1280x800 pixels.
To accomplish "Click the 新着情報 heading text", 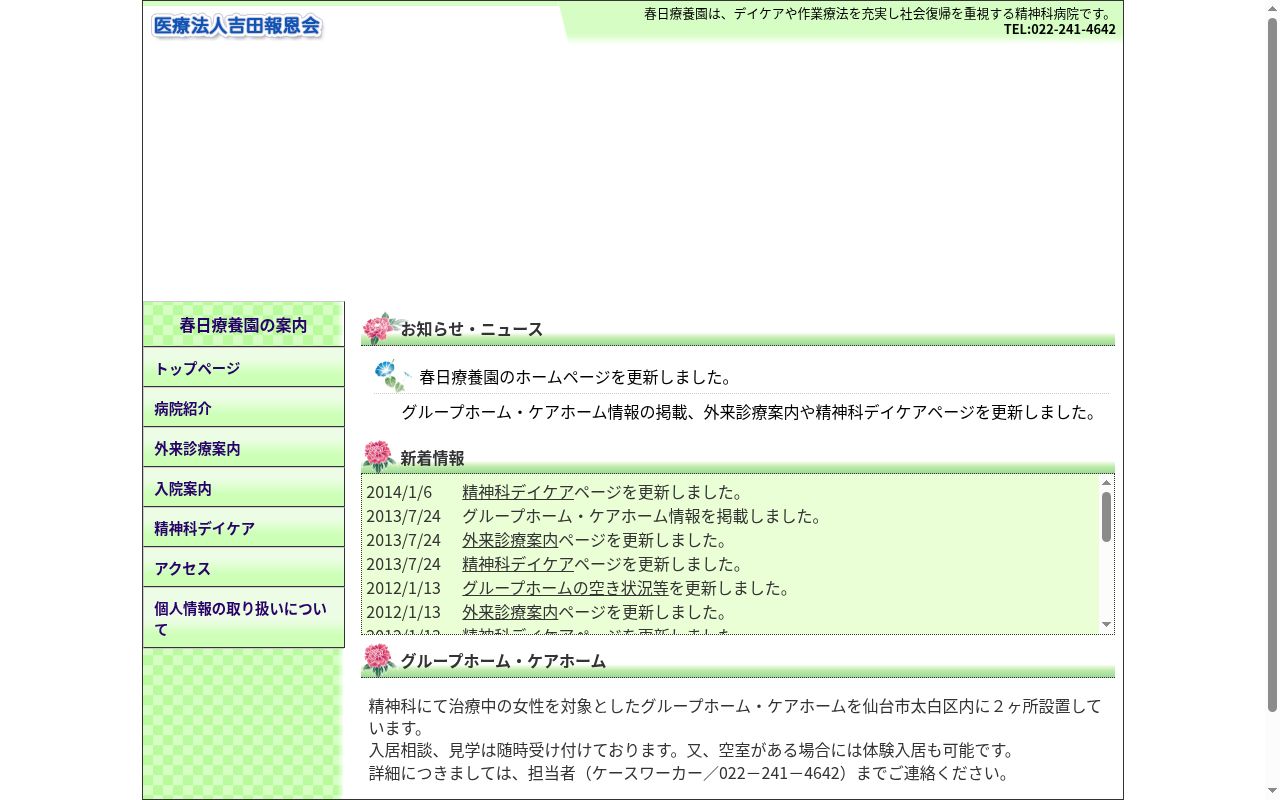I will 432,458.
